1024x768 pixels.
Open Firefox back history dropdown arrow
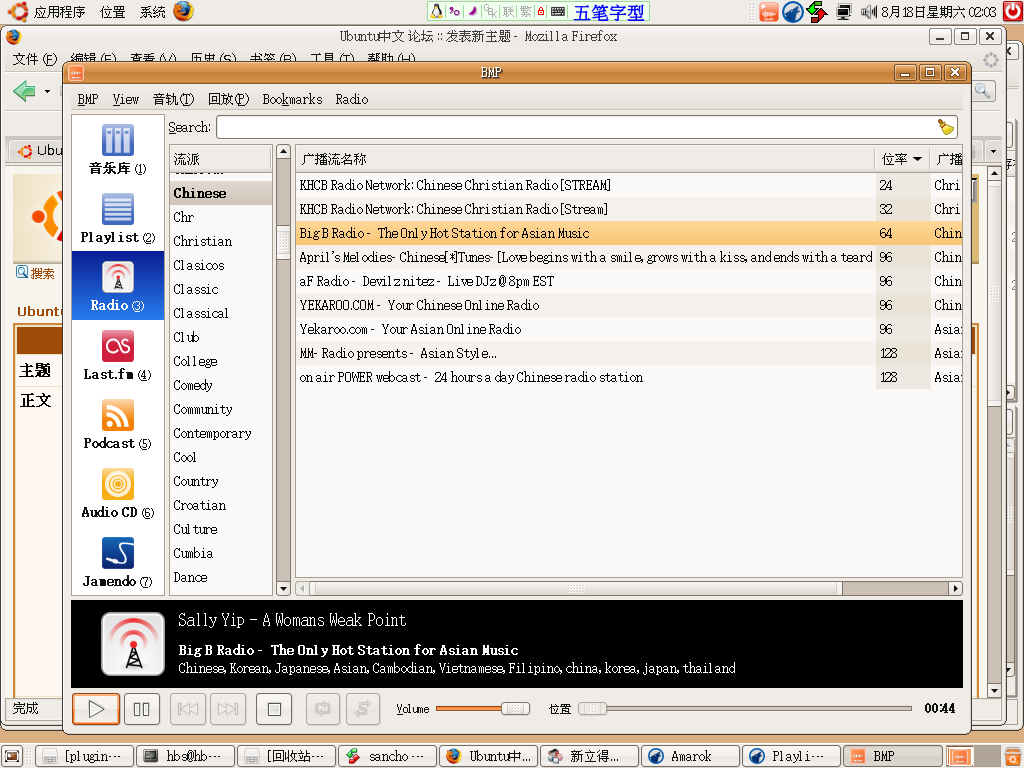pyautogui.click(x=47, y=91)
